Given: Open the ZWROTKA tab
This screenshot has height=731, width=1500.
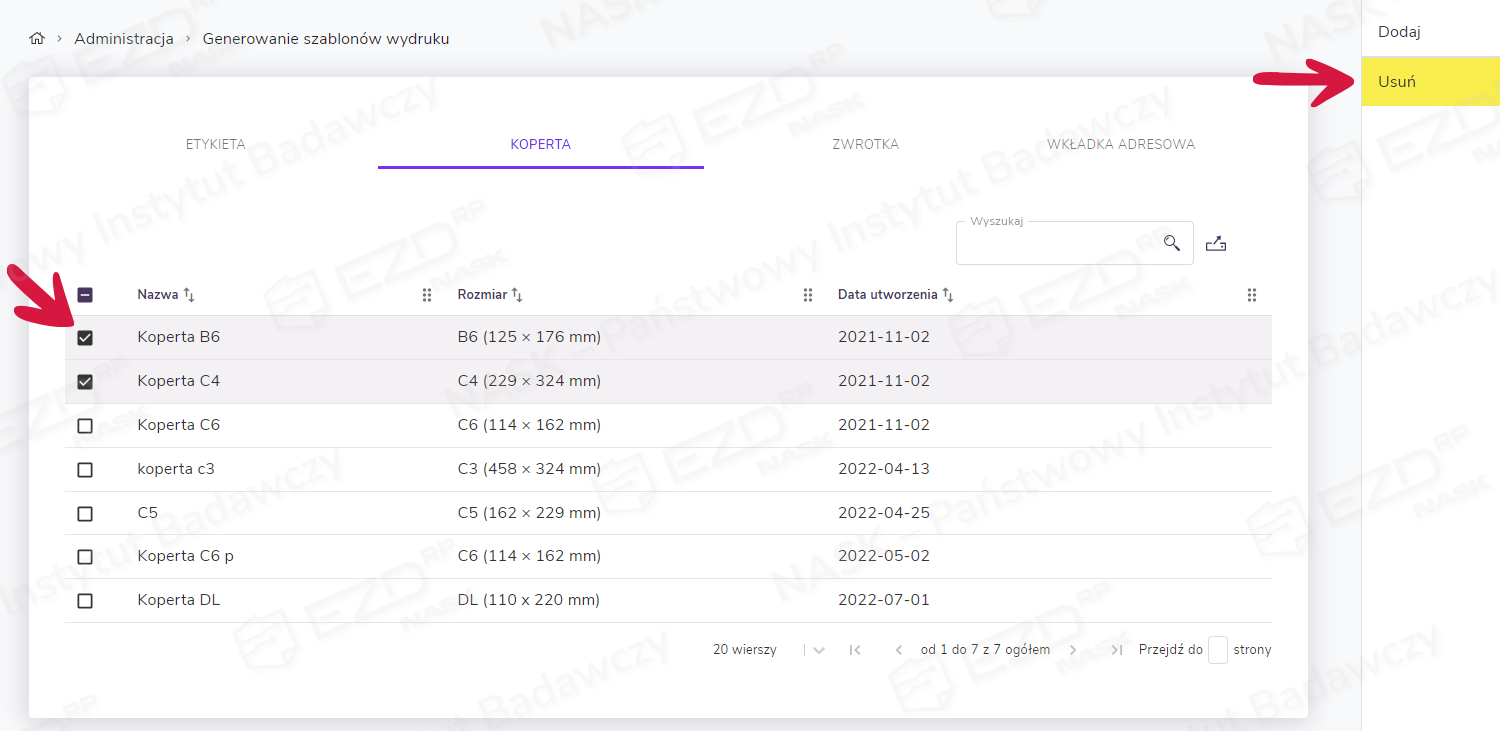Looking at the screenshot, I should [865, 144].
